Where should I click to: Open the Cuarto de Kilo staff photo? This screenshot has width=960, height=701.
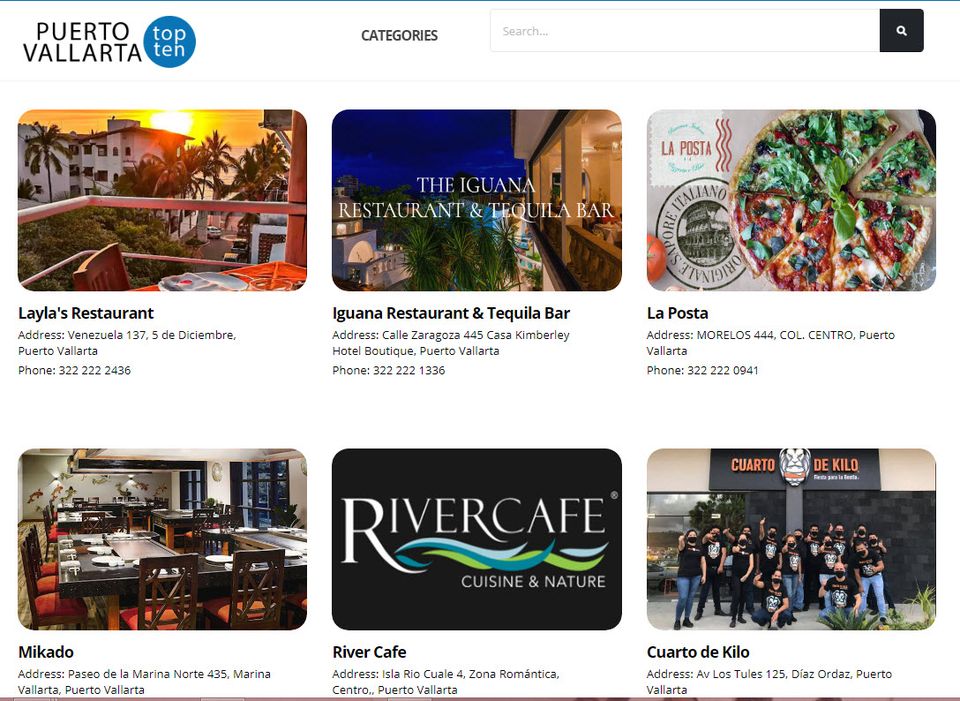(x=791, y=539)
